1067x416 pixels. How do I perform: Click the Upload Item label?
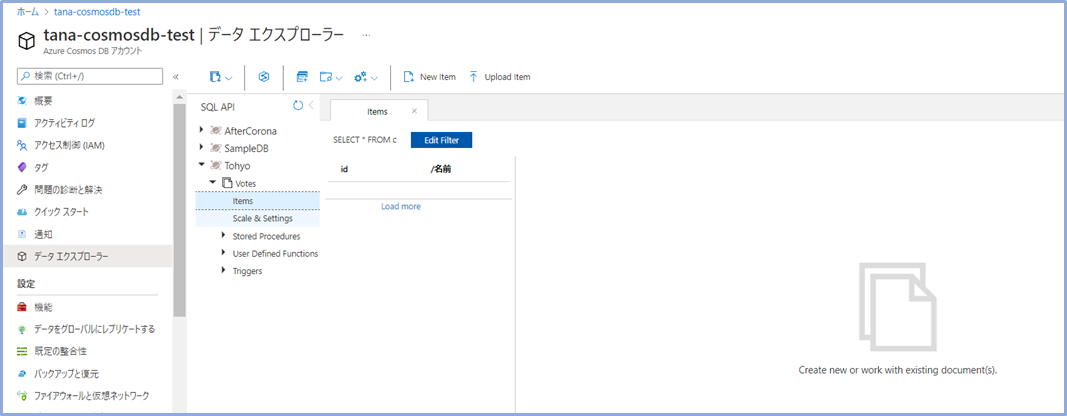[507, 77]
